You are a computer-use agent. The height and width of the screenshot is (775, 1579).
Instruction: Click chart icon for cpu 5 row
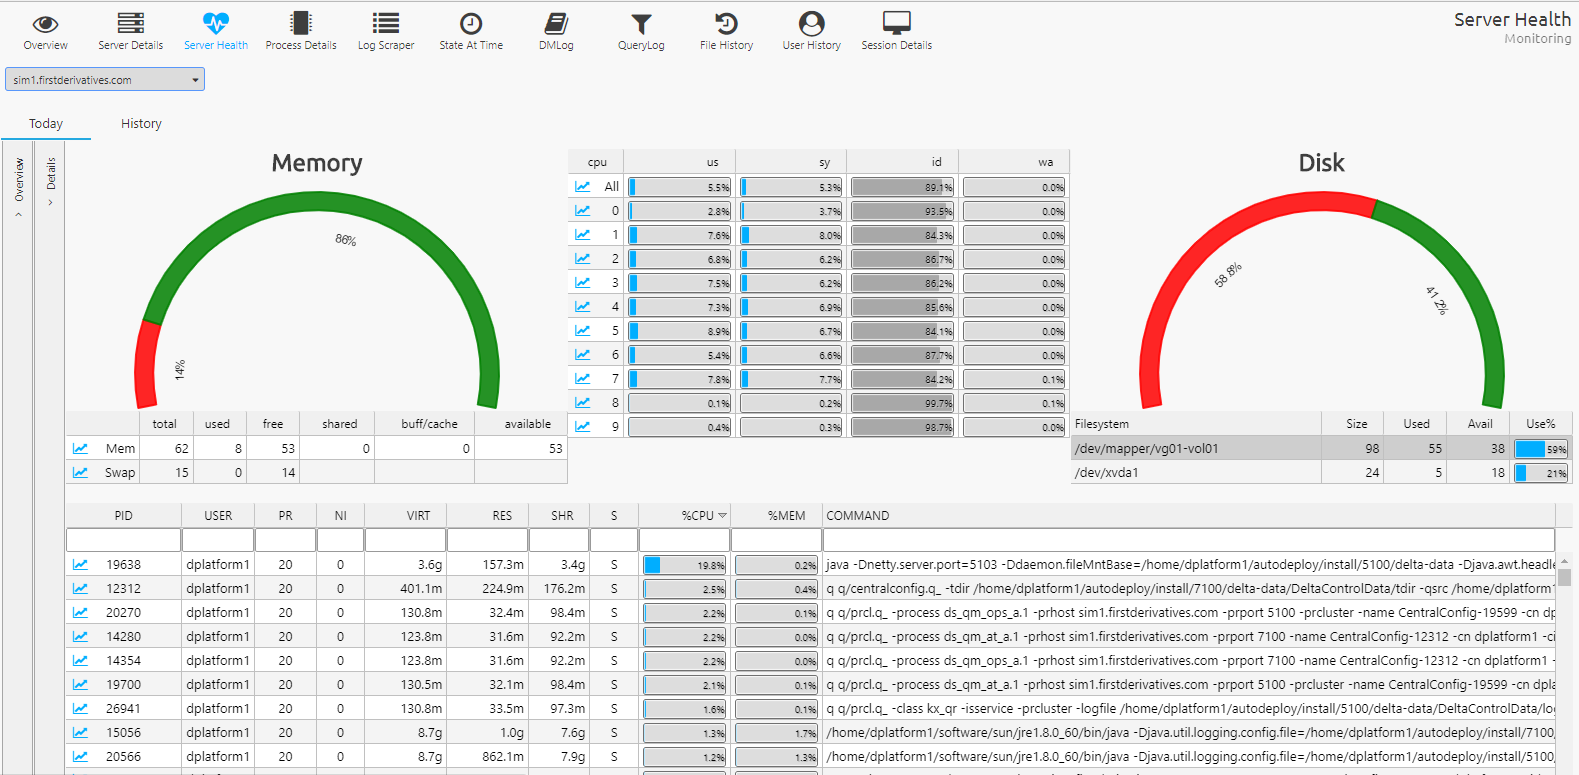click(582, 330)
